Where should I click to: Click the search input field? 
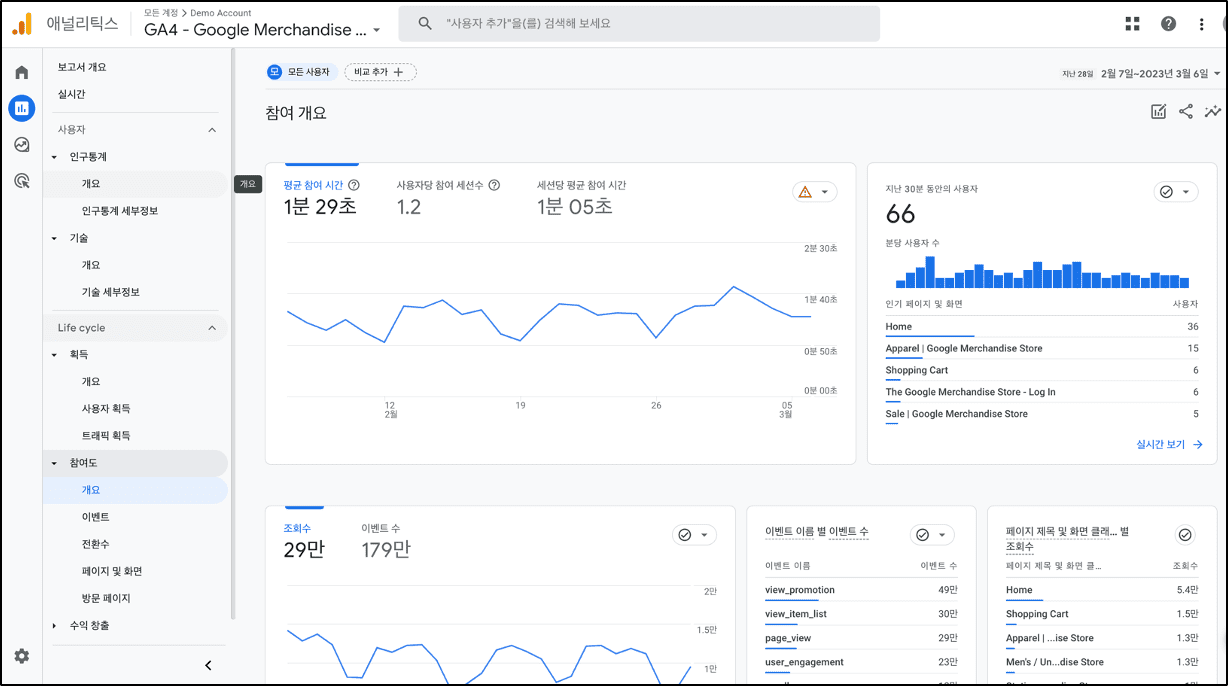[639, 24]
